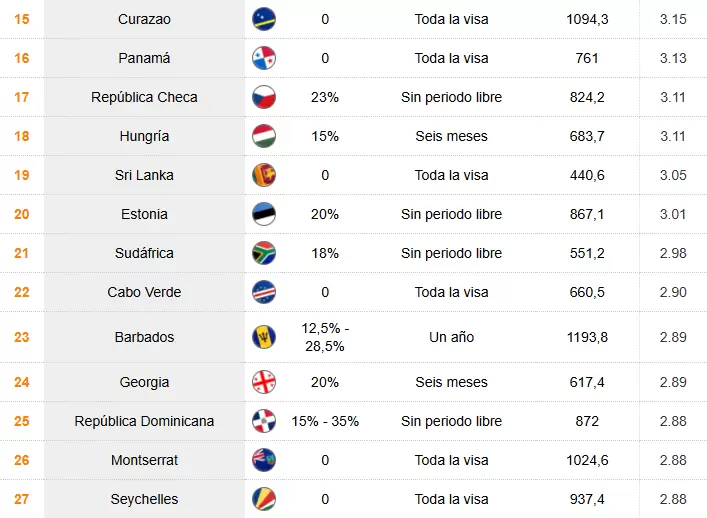Click Georgia's 617,4 cost value
This screenshot has width=707, height=518.
click(587, 382)
